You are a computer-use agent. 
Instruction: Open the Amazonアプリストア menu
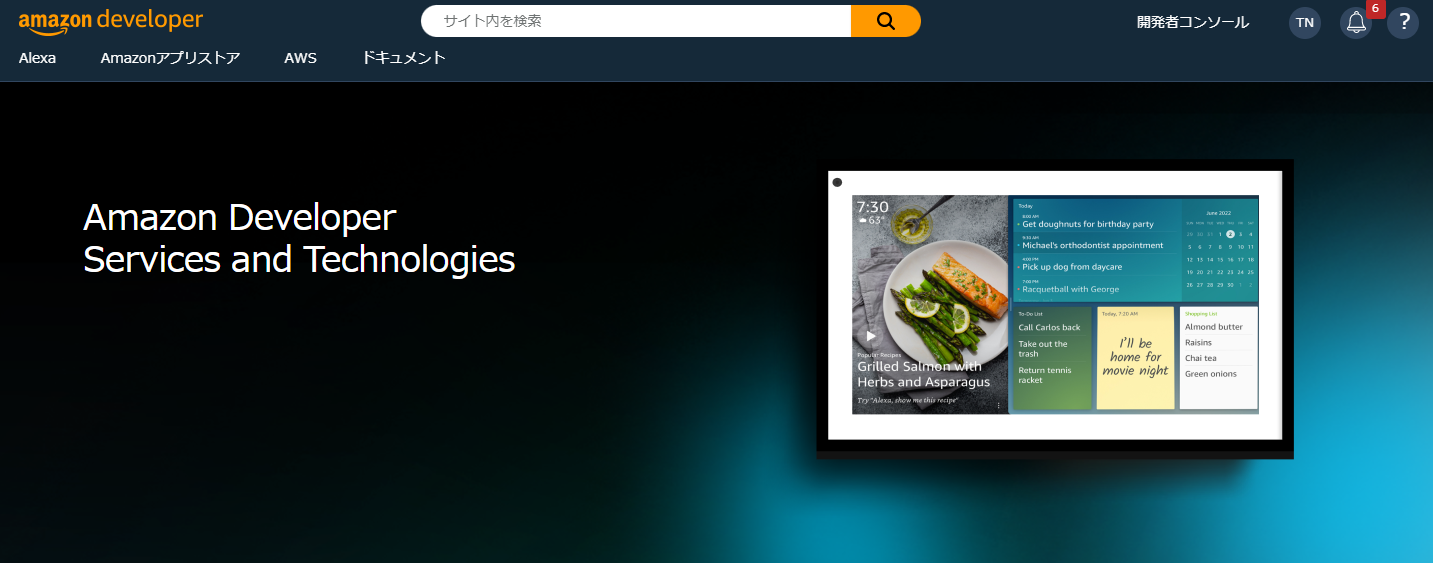point(170,58)
